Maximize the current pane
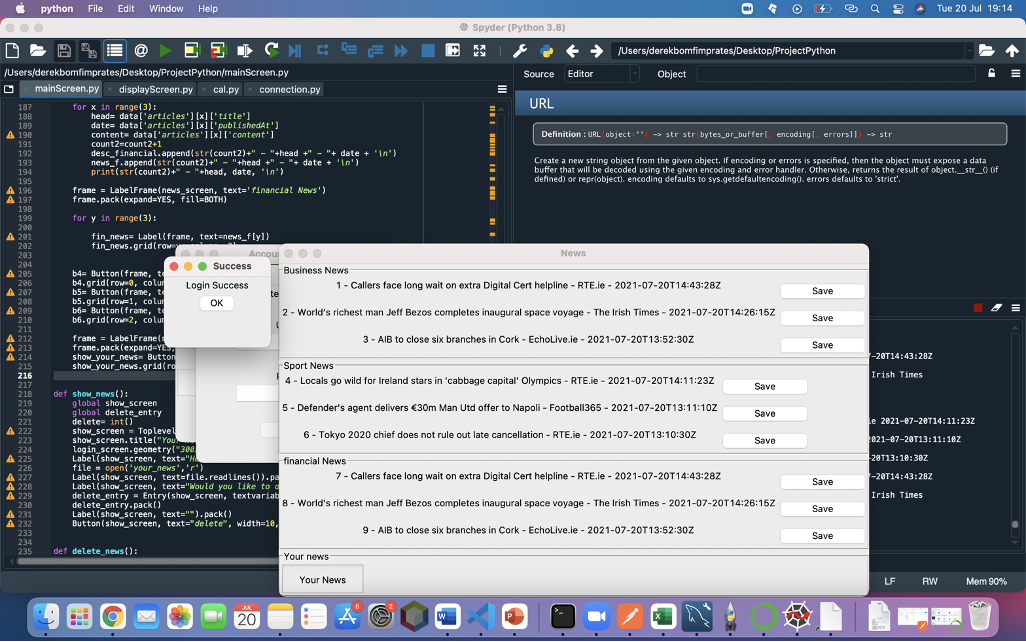Viewport: 1026px width, 642px height. tap(453, 50)
